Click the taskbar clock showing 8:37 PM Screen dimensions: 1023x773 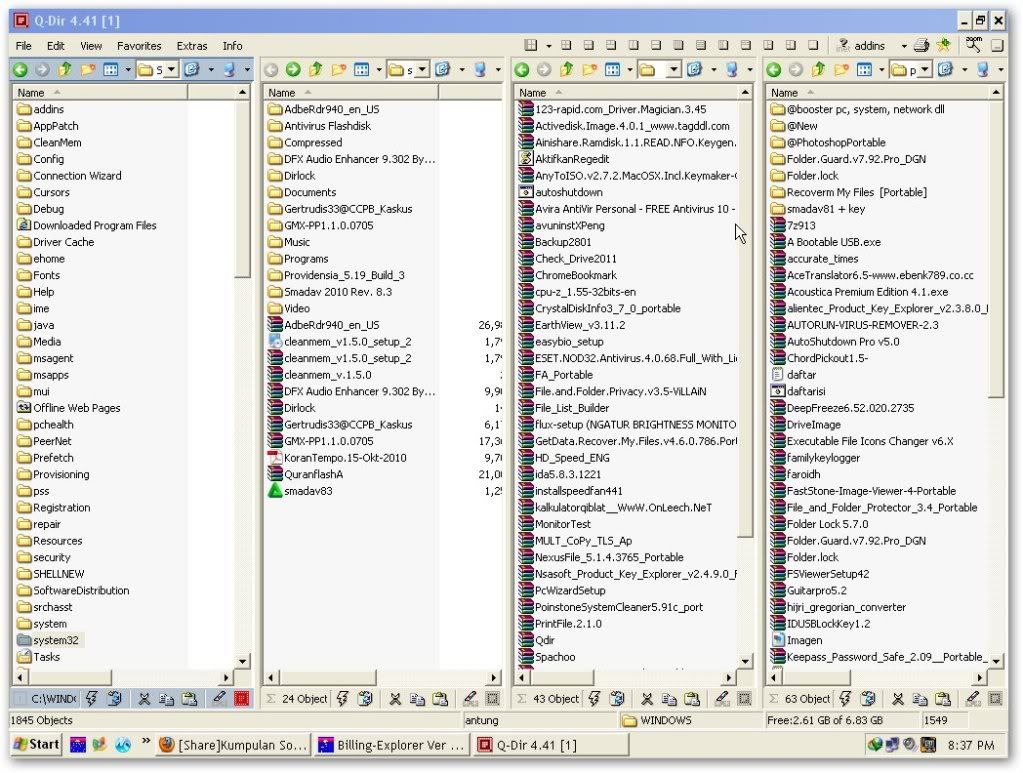[971, 745]
